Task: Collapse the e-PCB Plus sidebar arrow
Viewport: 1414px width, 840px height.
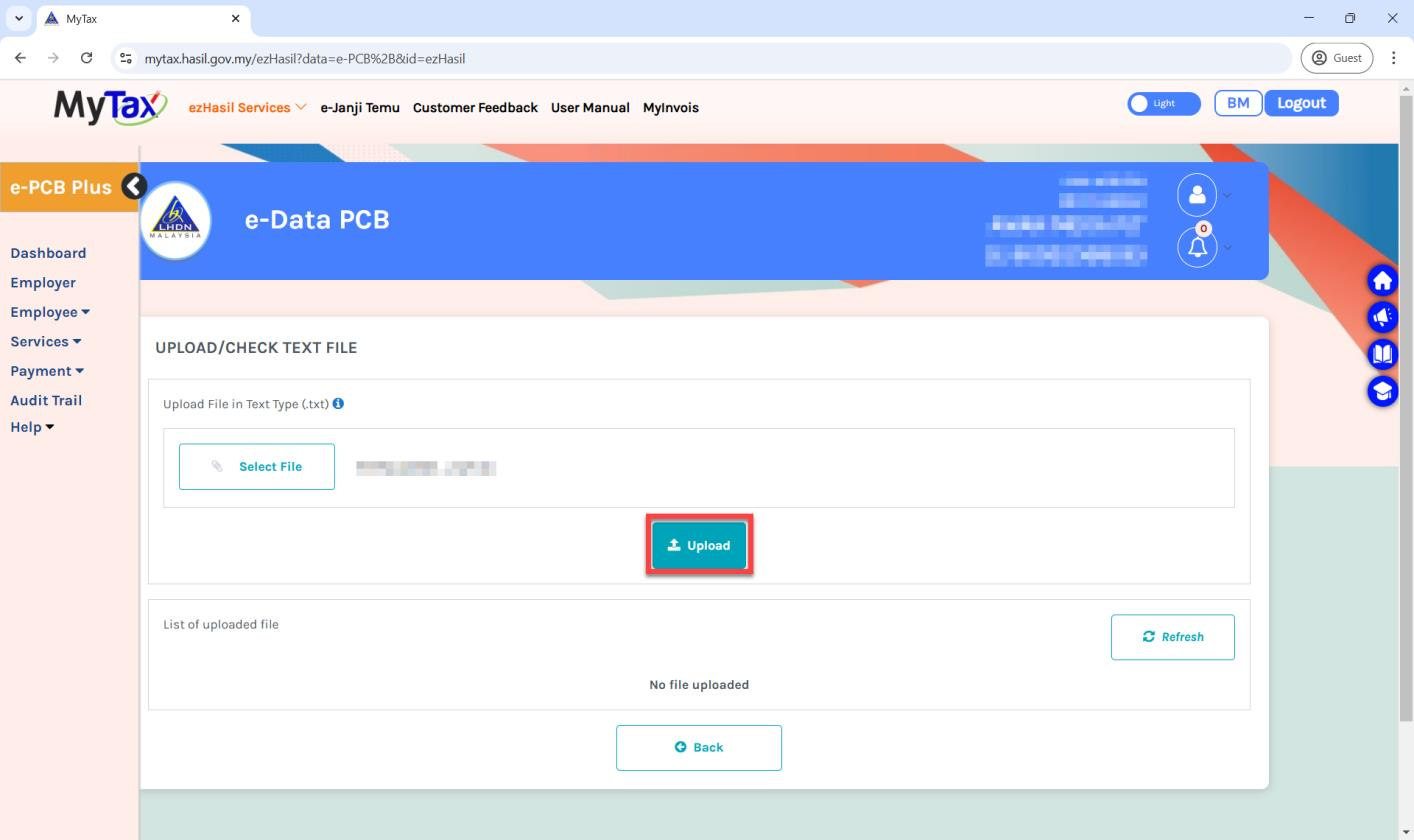Action: click(x=134, y=186)
